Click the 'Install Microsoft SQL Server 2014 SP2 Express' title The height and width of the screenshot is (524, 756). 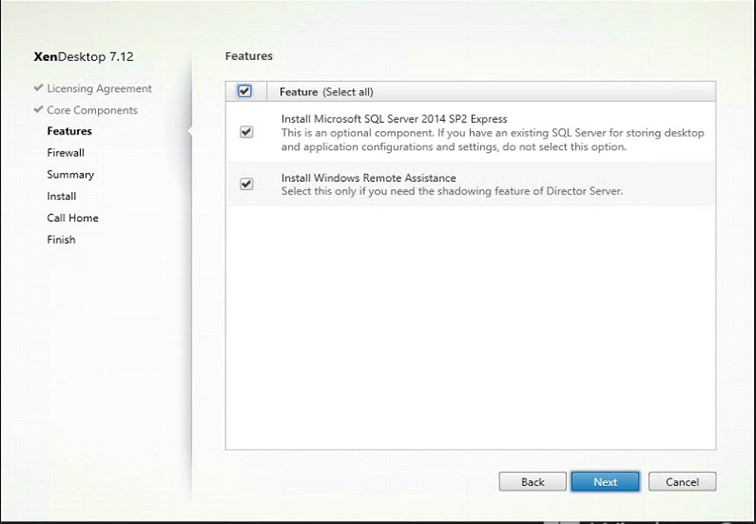(x=394, y=119)
